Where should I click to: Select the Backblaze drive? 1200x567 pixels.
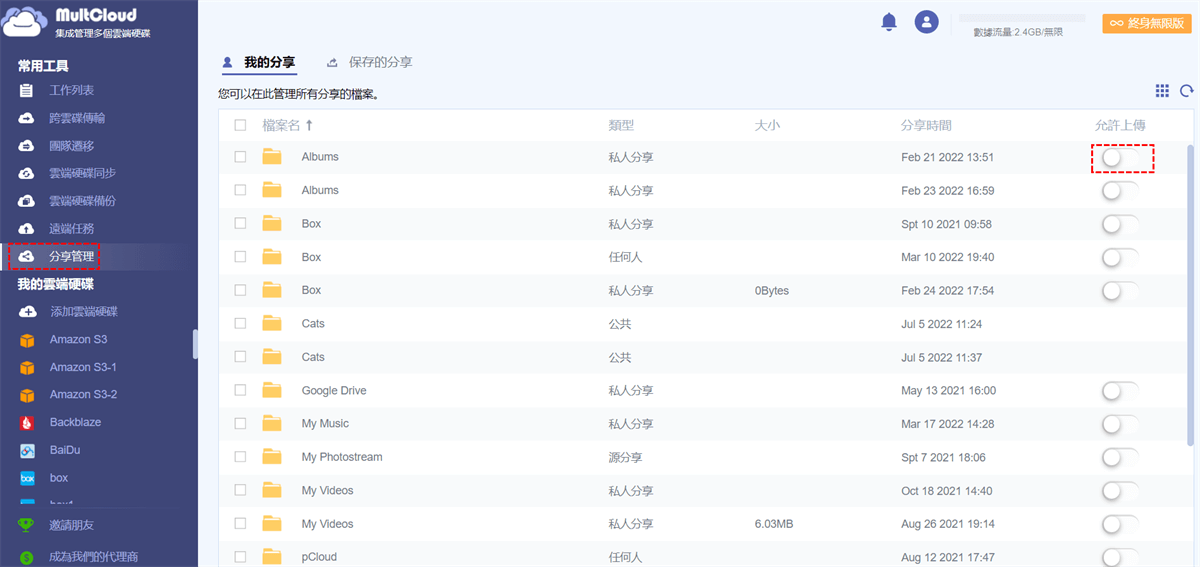pos(75,422)
